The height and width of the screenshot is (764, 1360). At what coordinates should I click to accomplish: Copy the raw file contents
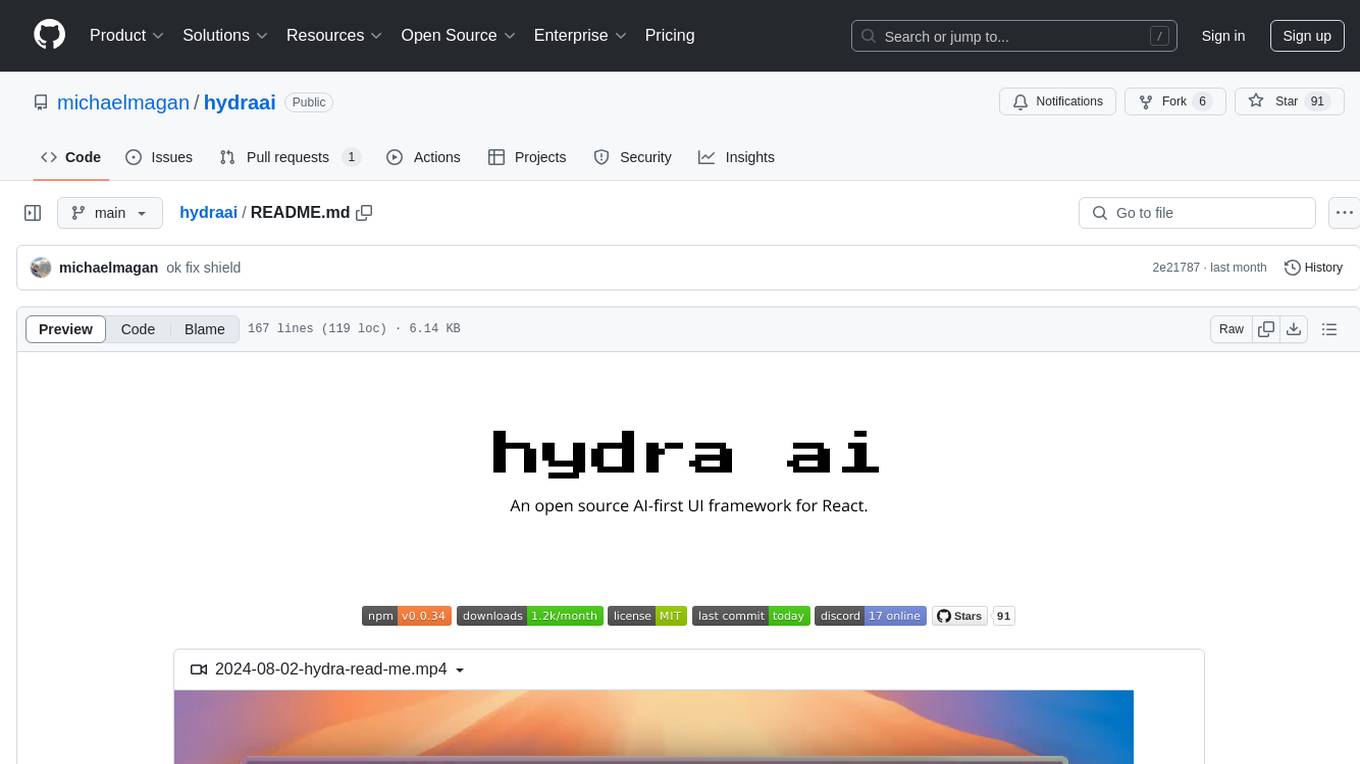tap(1267, 329)
